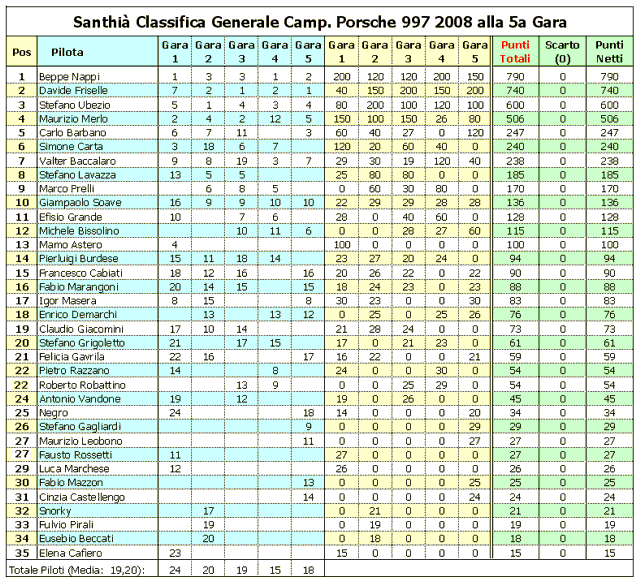Click Davide Friselle's Punti Totali value 740
The image size is (640, 582).
pyautogui.click(x=515, y=91)
